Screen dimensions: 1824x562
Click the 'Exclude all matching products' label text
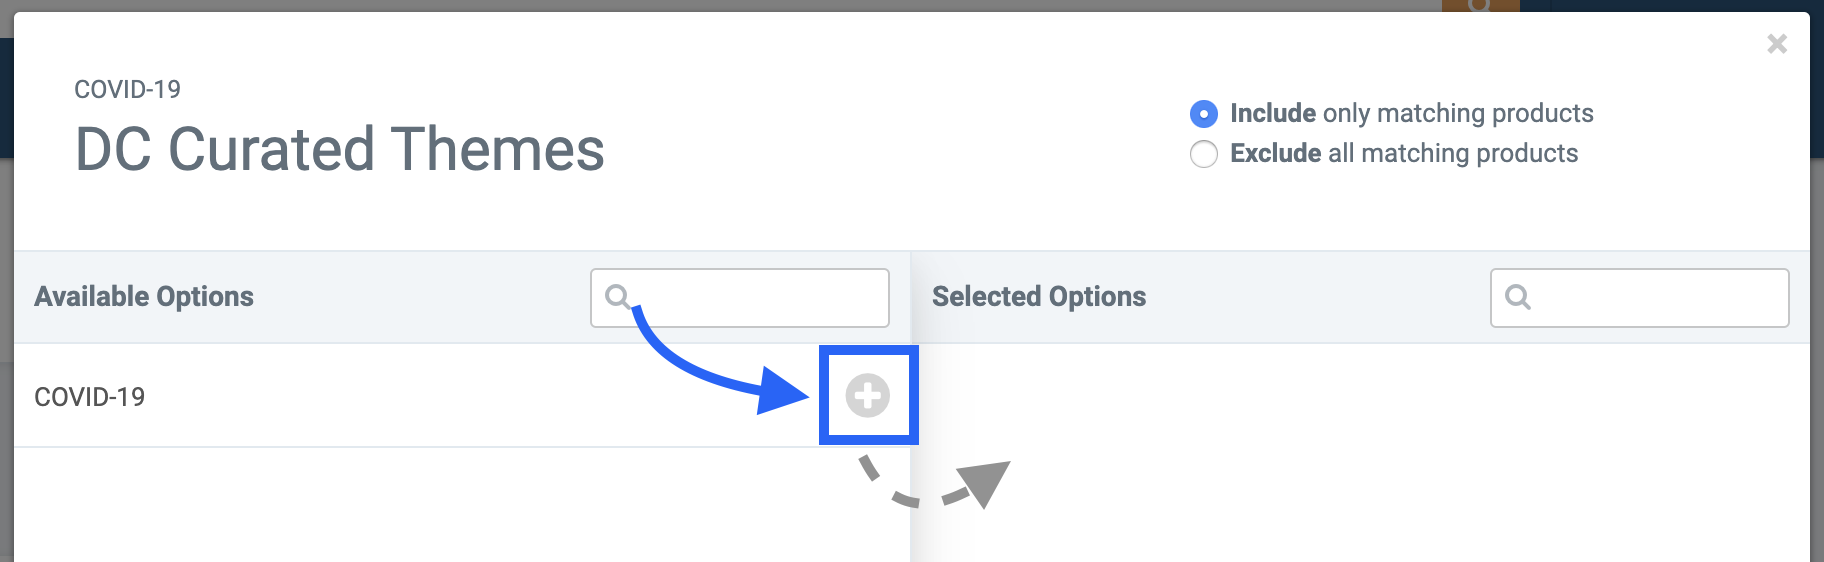(x=1404, y=153)
